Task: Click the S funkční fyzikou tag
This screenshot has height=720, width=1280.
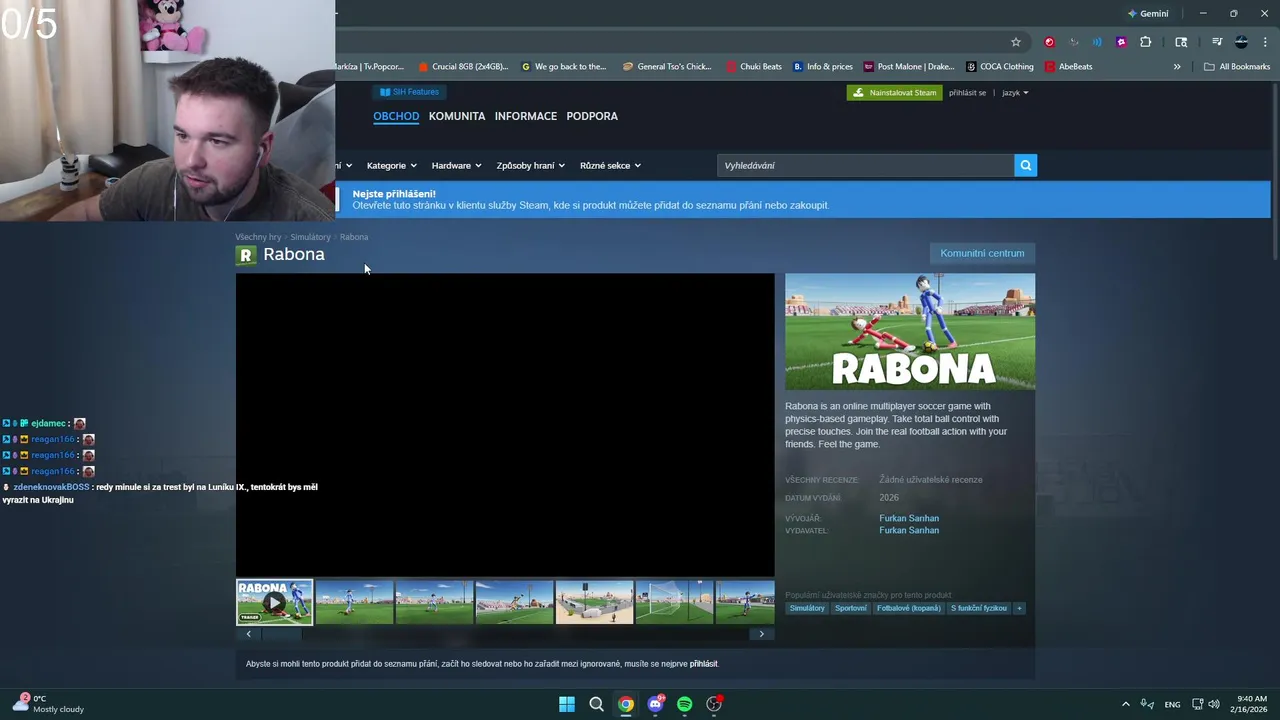Action: [x=979, y=608]
